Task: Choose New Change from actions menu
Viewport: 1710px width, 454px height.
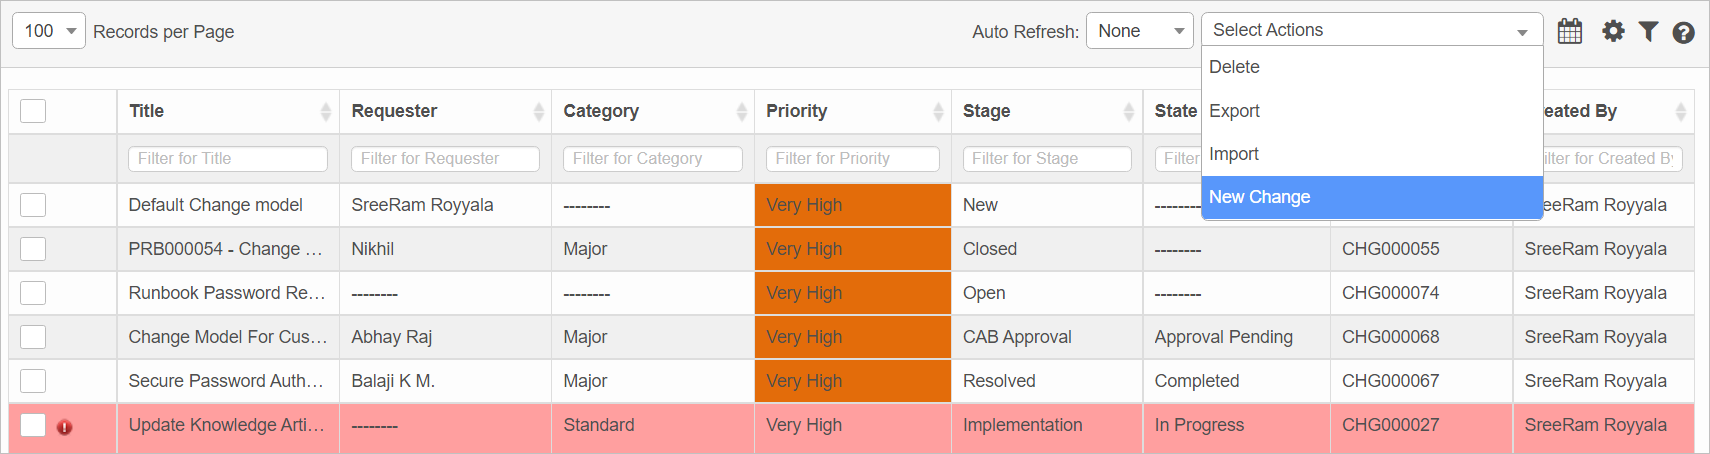Action: pyautogui.click(x=1260, y=197)
